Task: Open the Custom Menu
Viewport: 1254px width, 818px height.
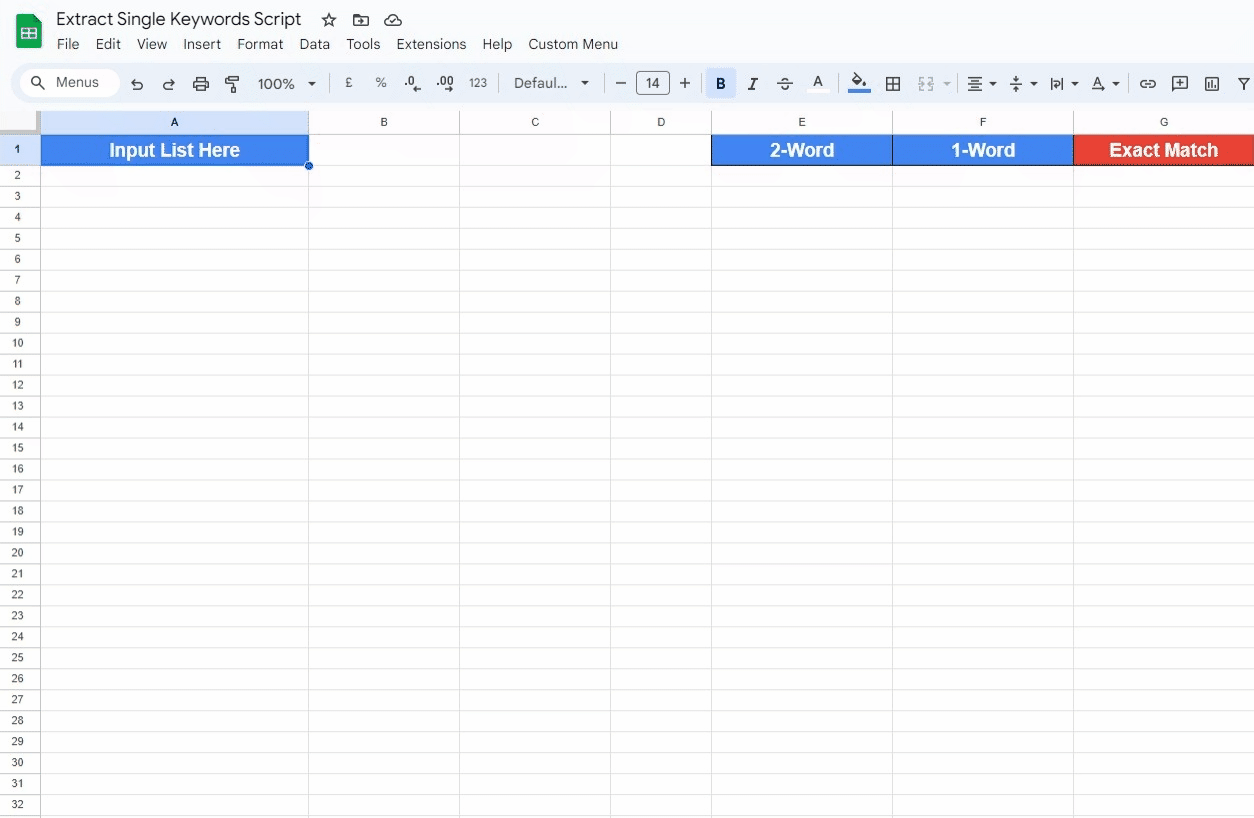Action: (573, 44)
